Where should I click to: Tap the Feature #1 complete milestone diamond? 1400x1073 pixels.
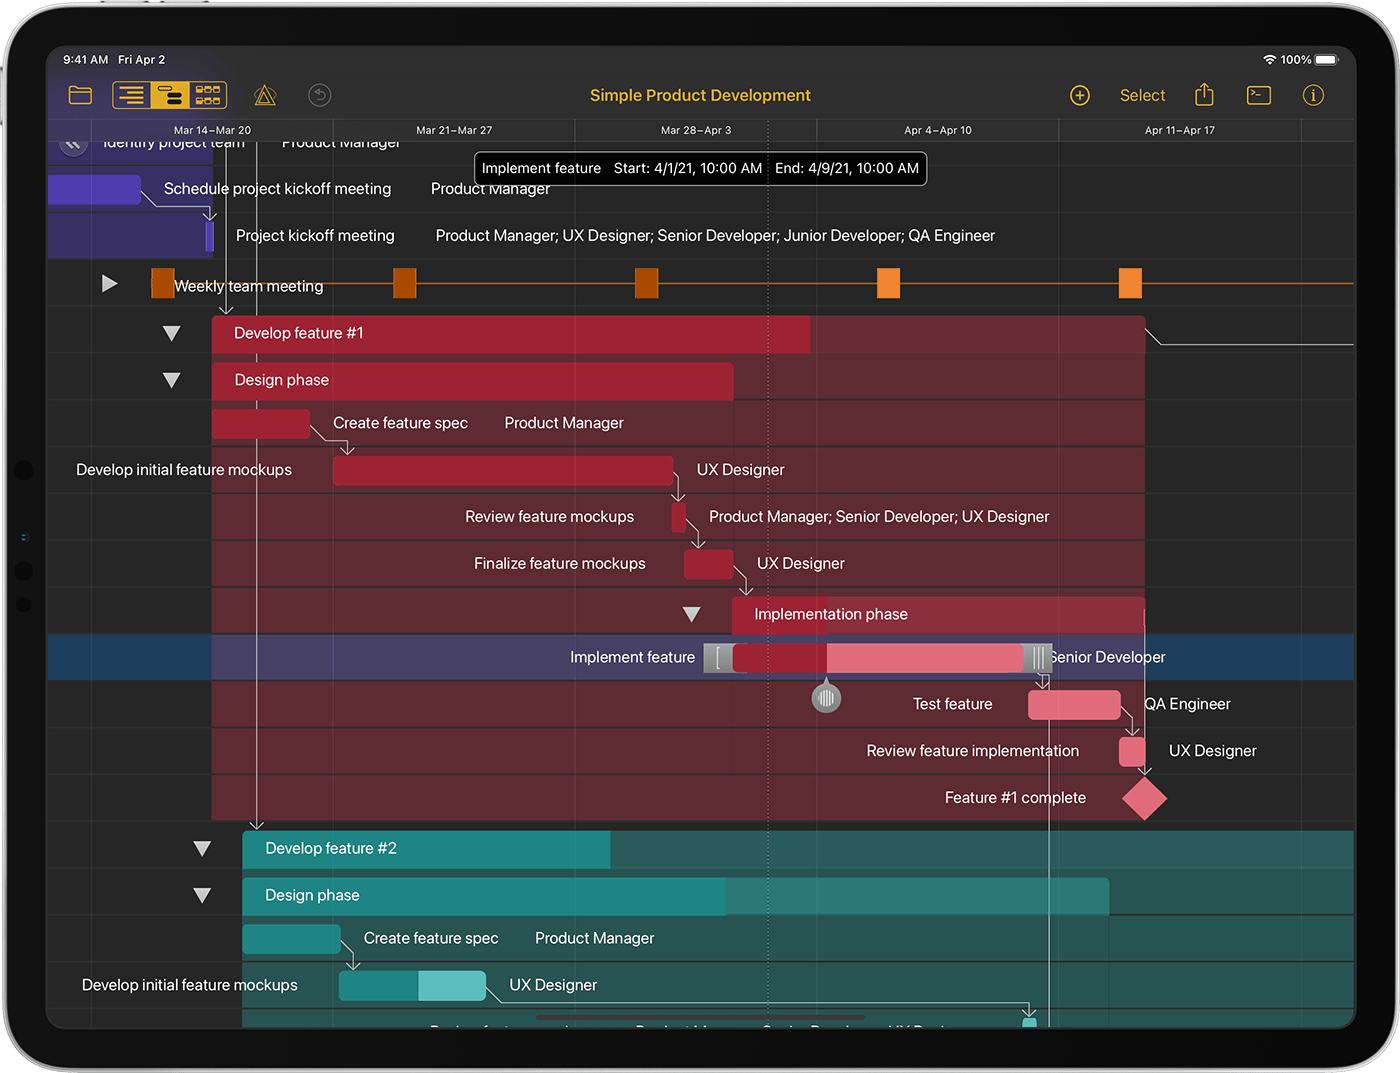tap(1144, 798)
